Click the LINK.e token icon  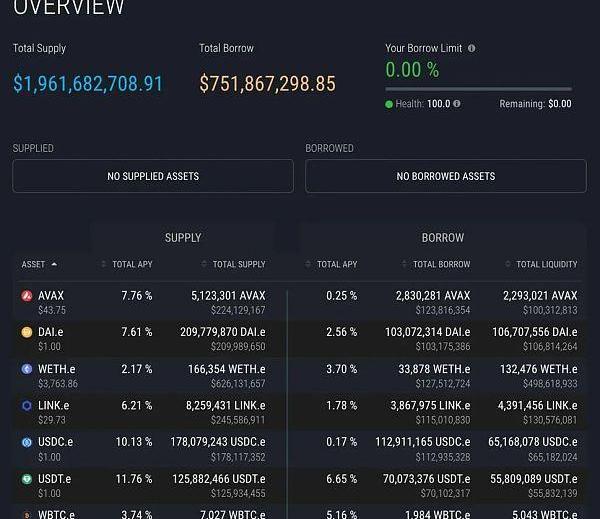coord(27,406)
